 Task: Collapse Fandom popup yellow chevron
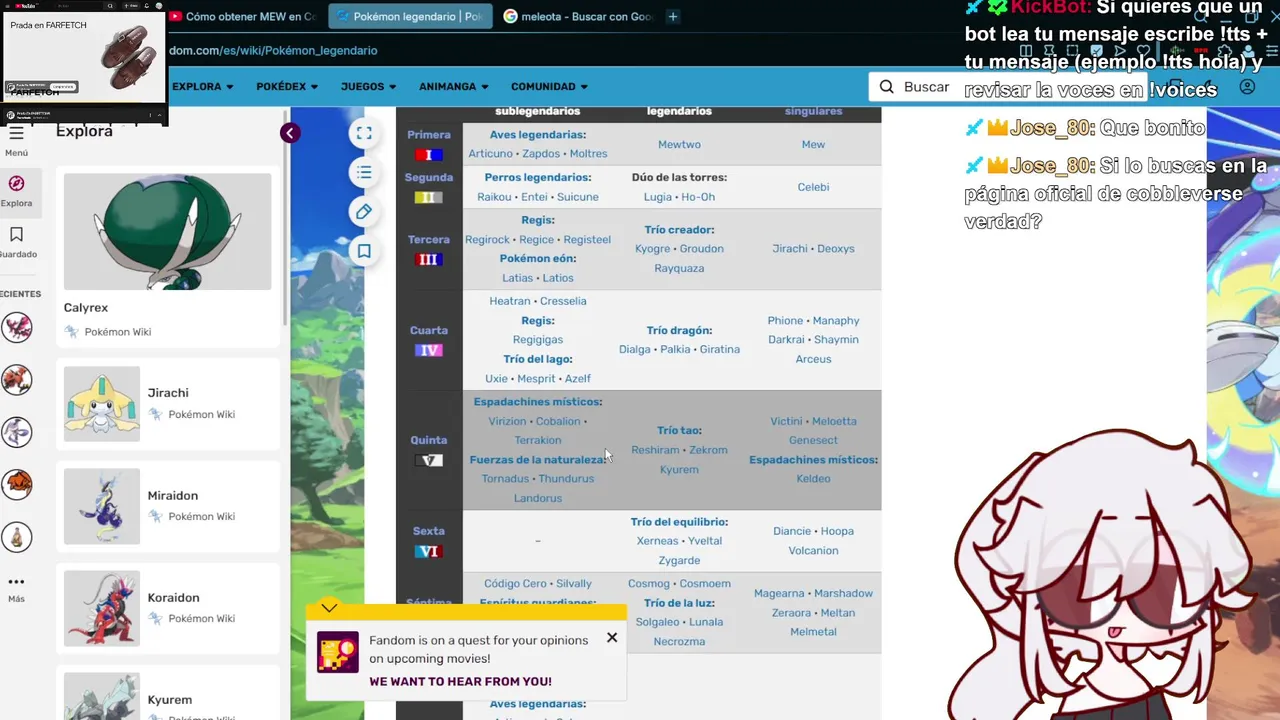pos(329,607)
